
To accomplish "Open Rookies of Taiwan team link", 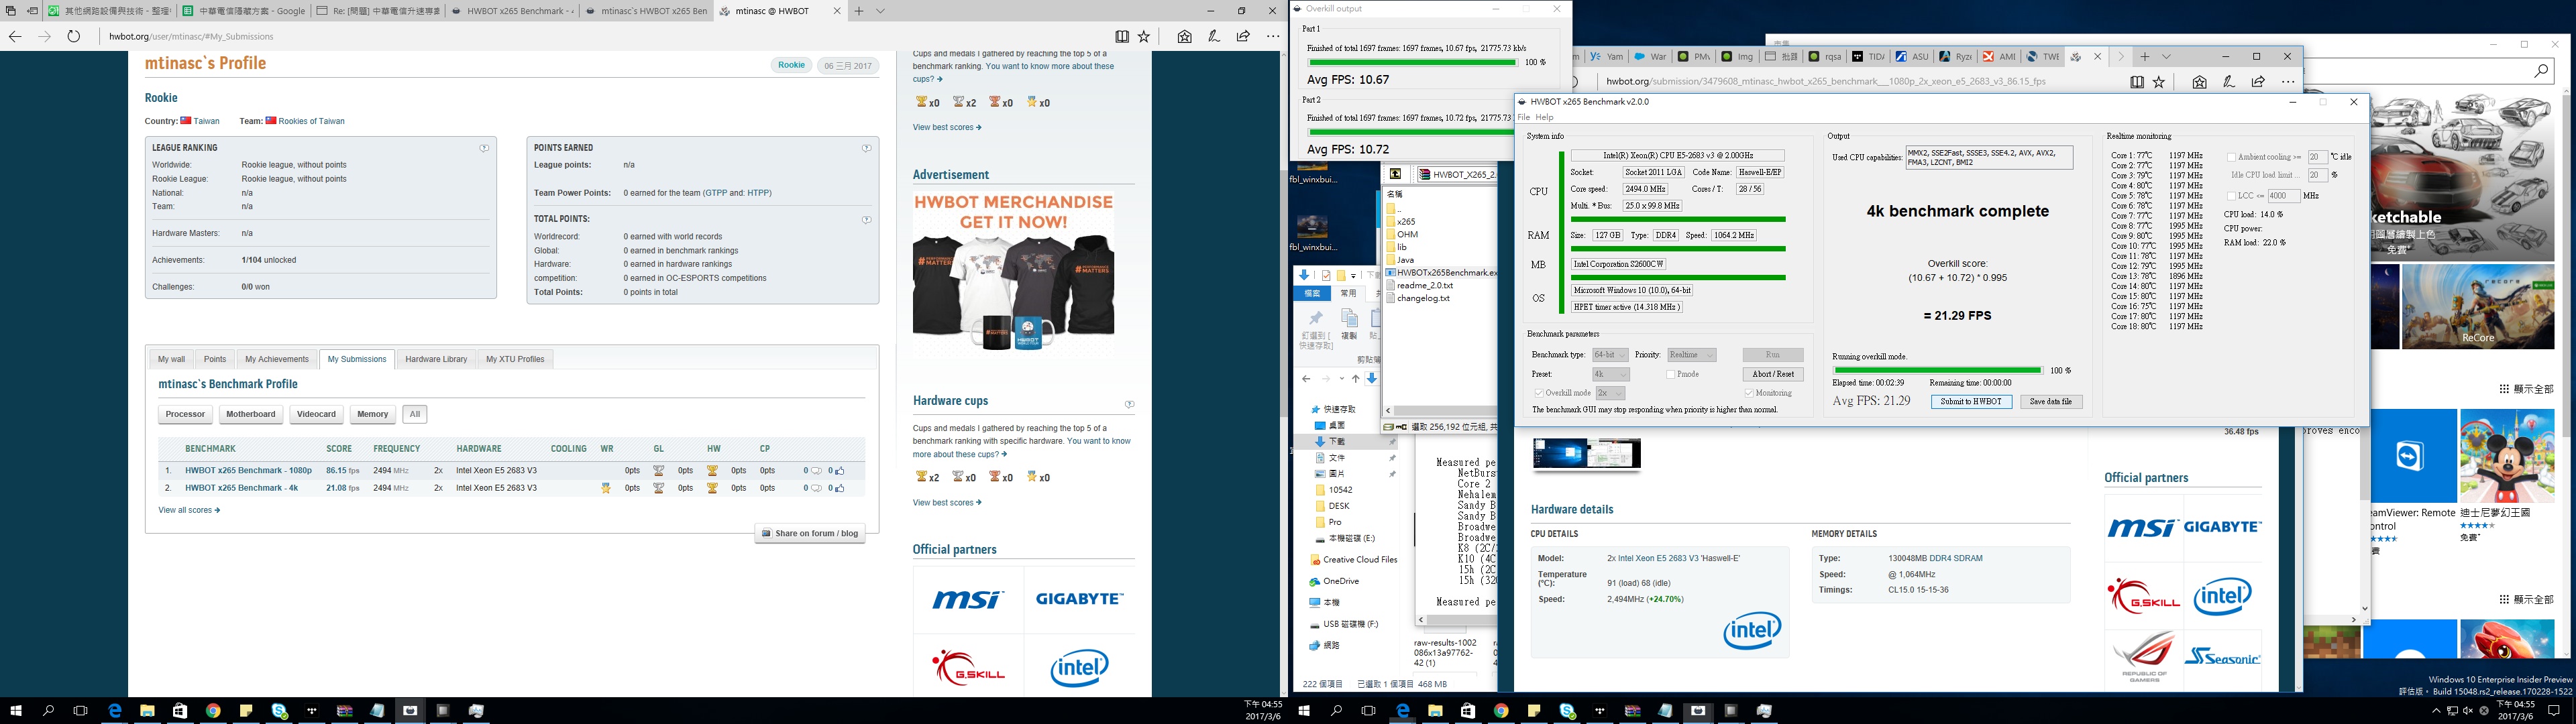I will coord(311,121).
